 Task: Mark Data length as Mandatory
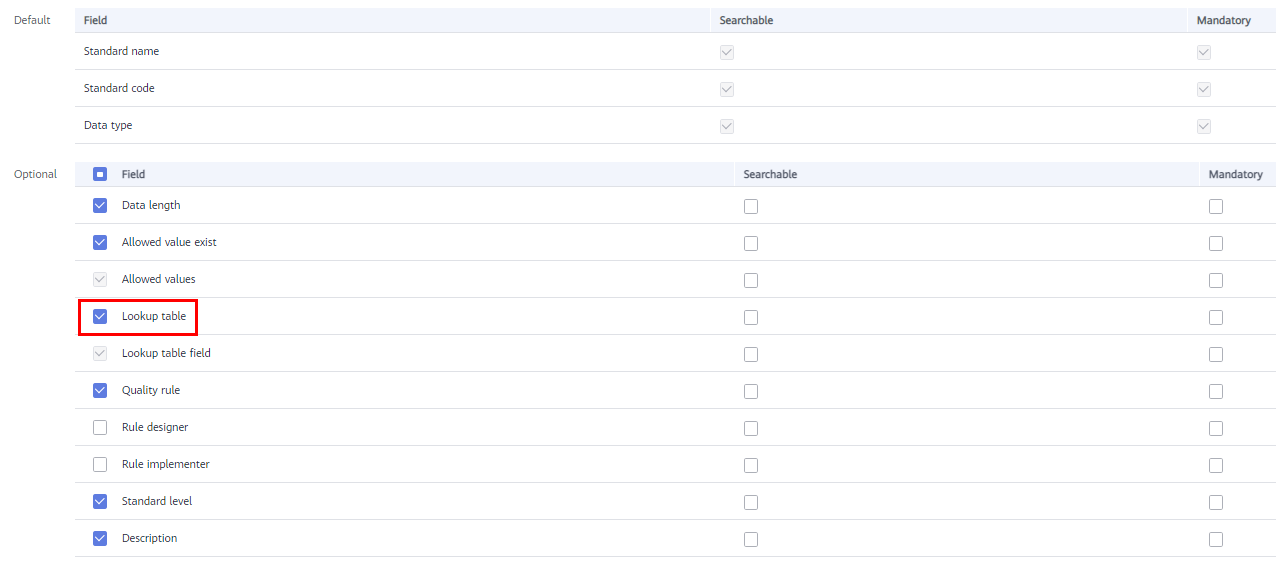coord(1216,206)
